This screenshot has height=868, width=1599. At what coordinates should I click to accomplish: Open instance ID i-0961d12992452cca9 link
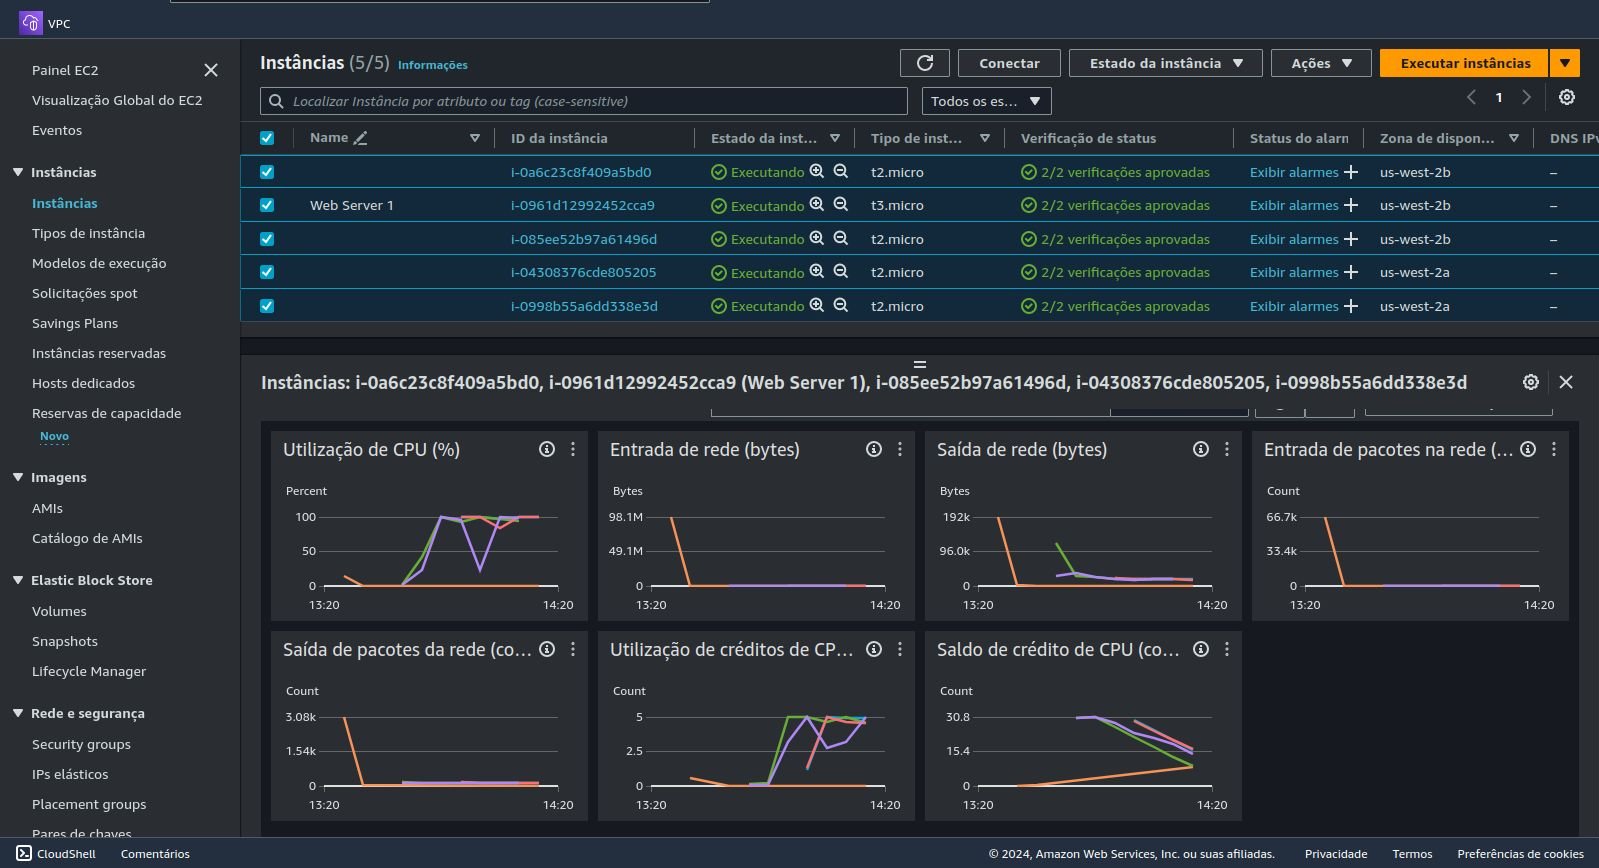coord(583,205)
